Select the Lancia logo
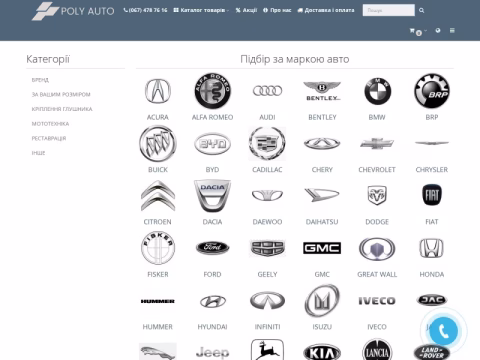480x360 pixels. [377, 350]
